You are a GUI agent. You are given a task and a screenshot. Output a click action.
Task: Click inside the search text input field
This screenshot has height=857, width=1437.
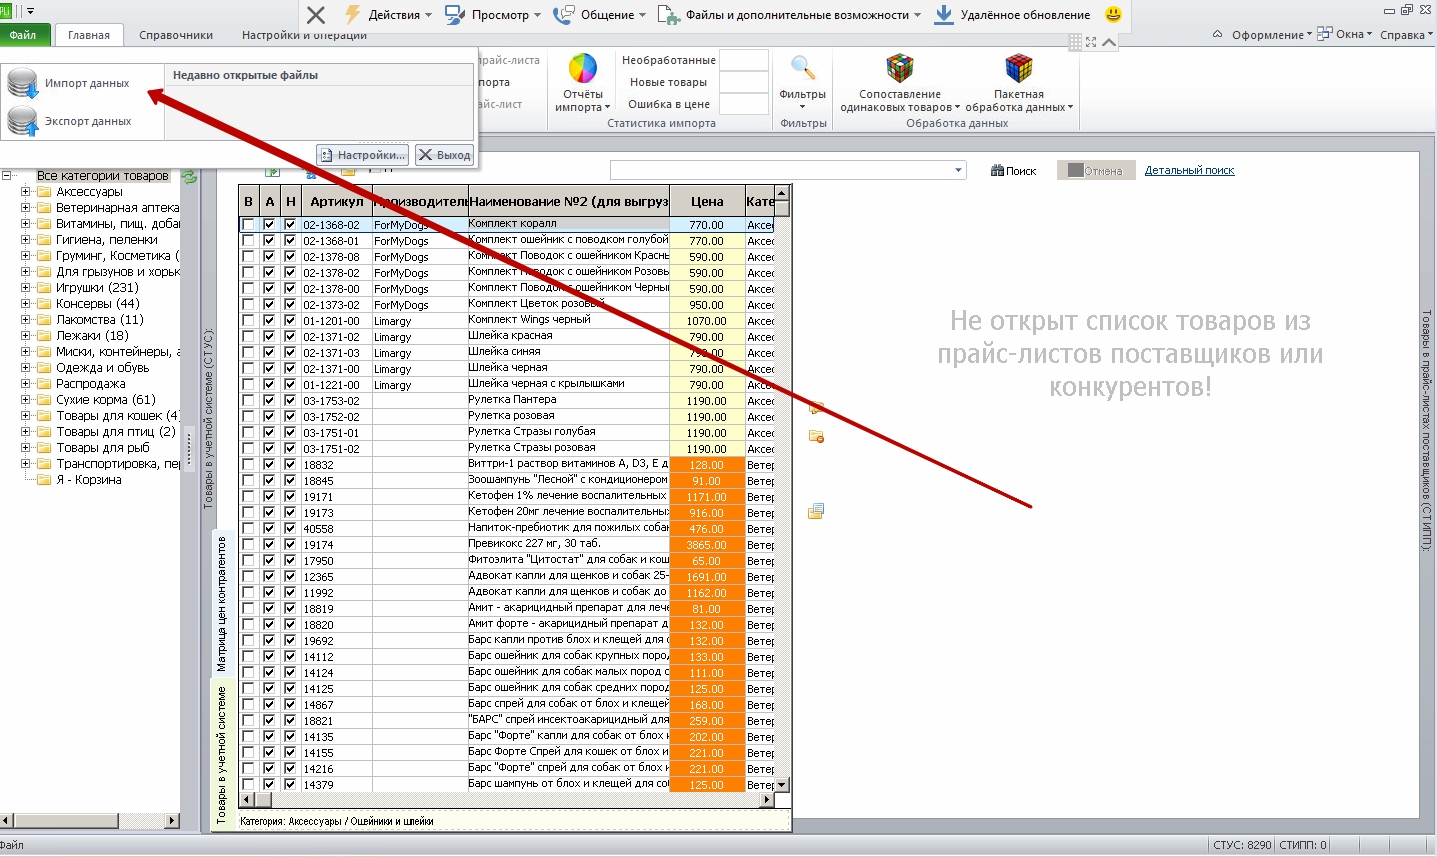(x=781, y=170)
